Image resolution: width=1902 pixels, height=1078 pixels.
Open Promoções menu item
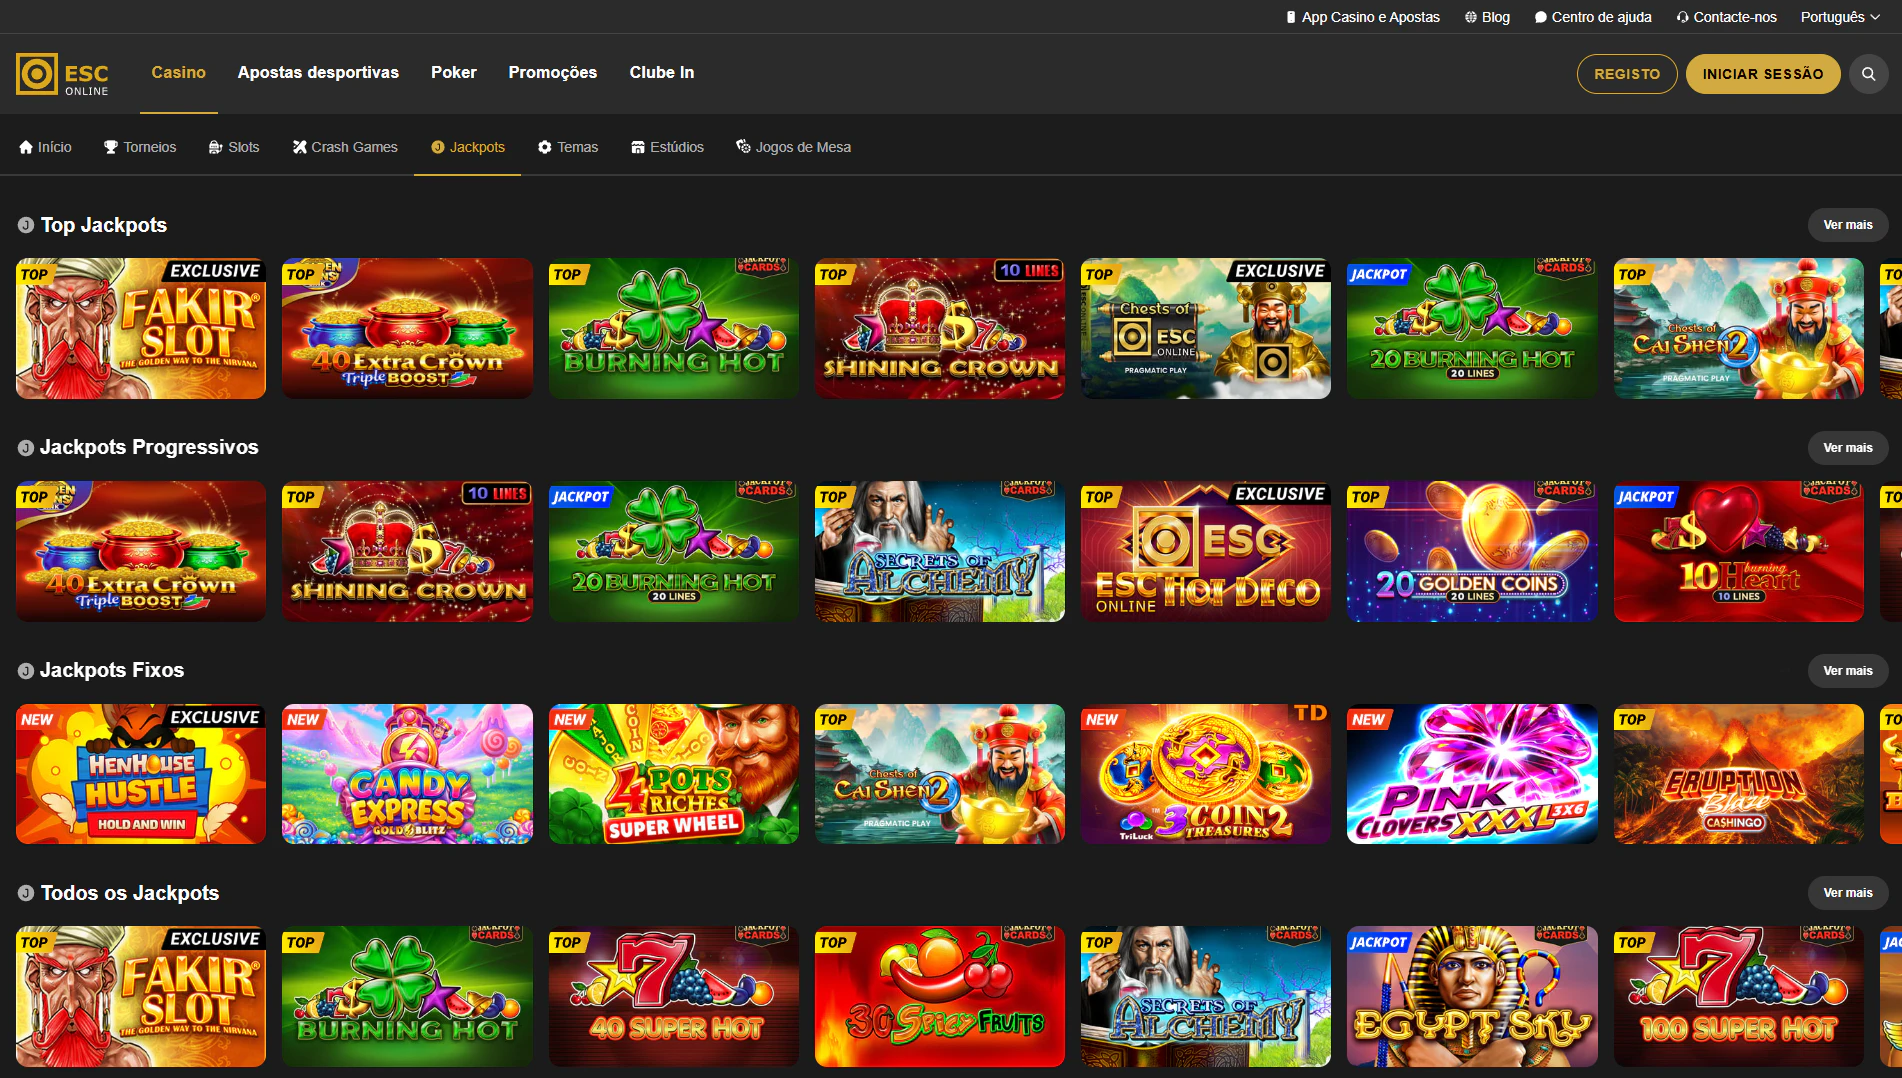pos(552,72)
